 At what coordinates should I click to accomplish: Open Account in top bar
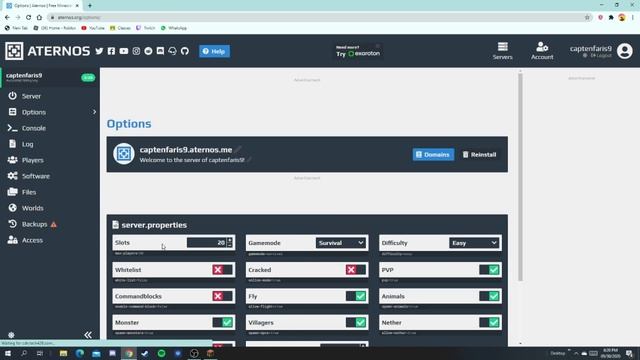click(542, 51)
